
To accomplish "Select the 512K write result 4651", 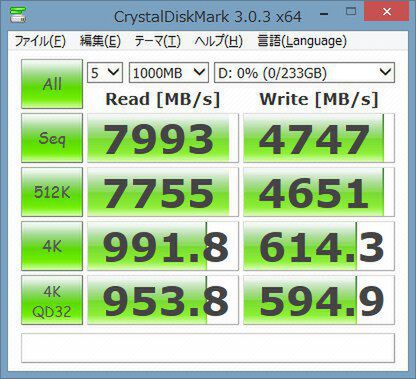I will (x=319, y=192).
